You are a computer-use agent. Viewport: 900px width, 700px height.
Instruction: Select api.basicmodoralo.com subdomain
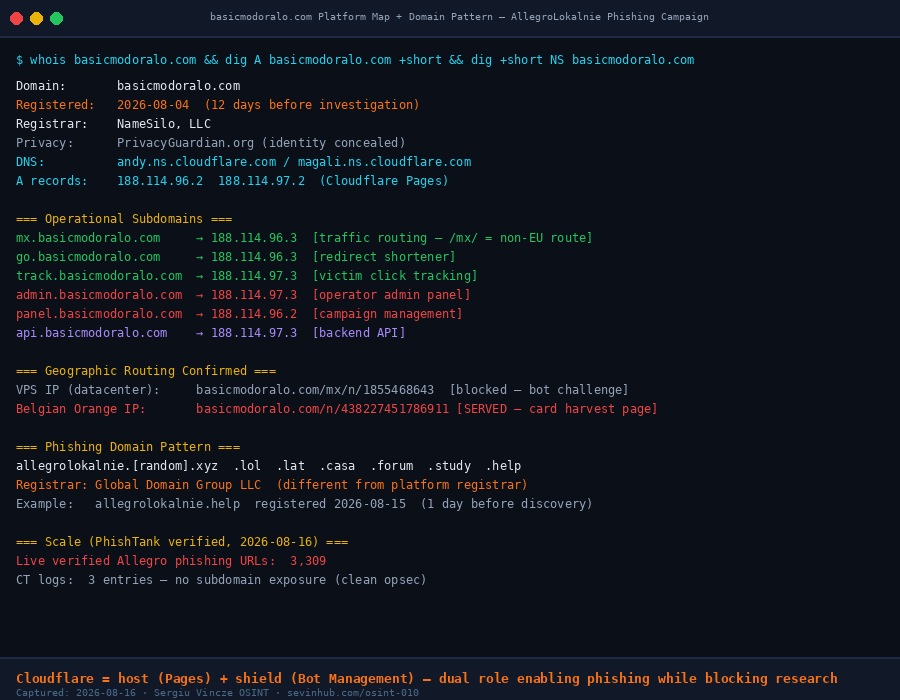[x=91, y=332]
